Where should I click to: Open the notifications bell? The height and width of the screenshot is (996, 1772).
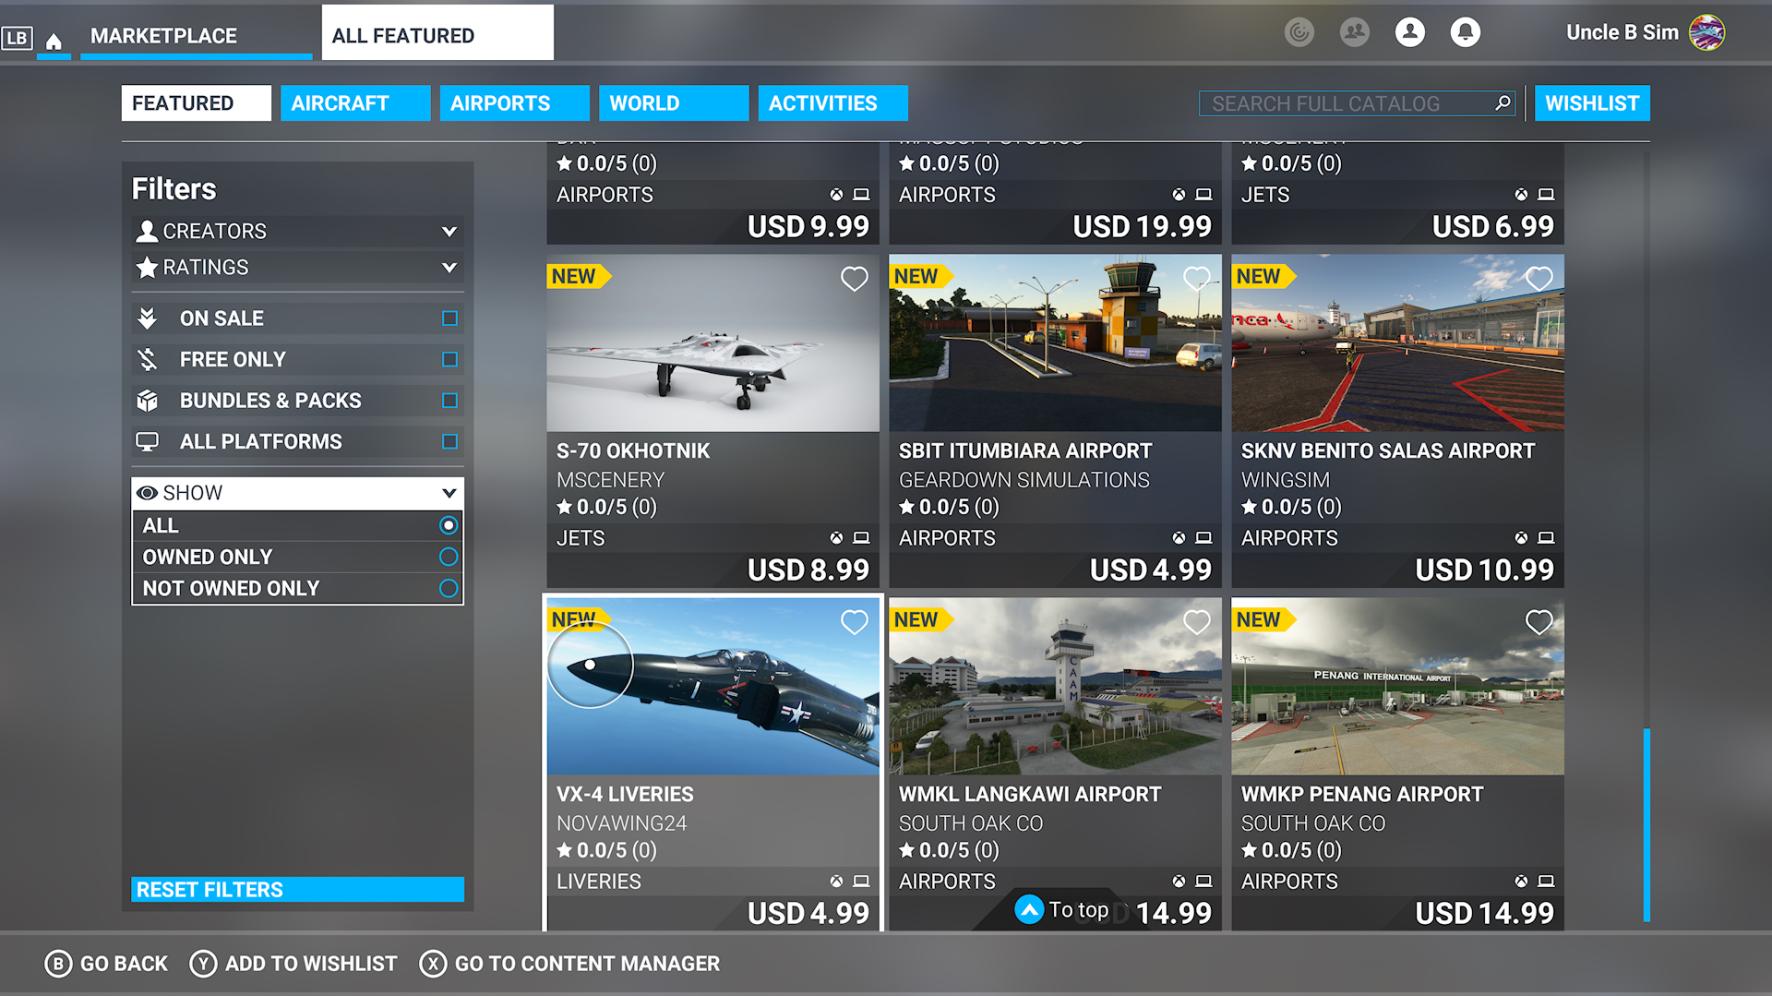[1466, 32]
